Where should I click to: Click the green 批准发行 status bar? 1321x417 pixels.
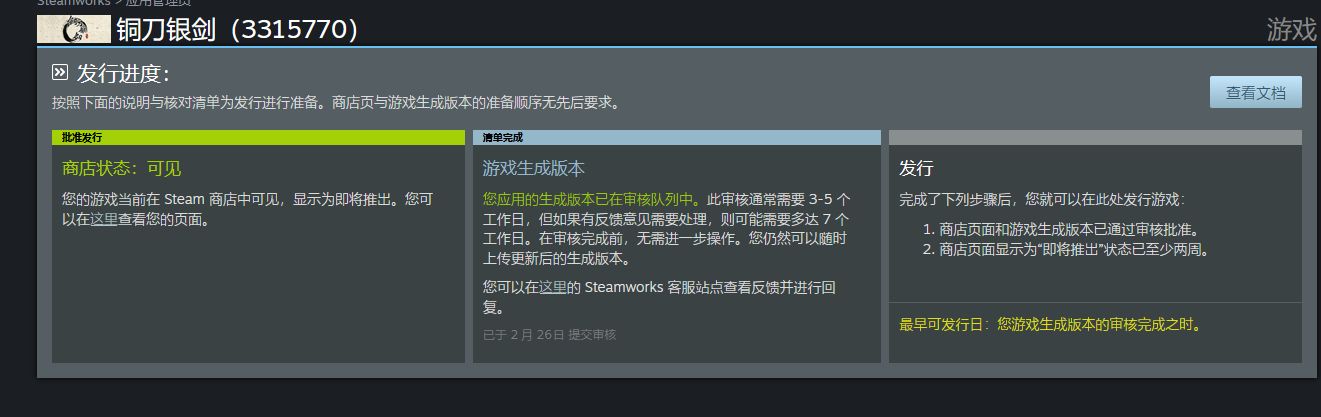point(258,137)
